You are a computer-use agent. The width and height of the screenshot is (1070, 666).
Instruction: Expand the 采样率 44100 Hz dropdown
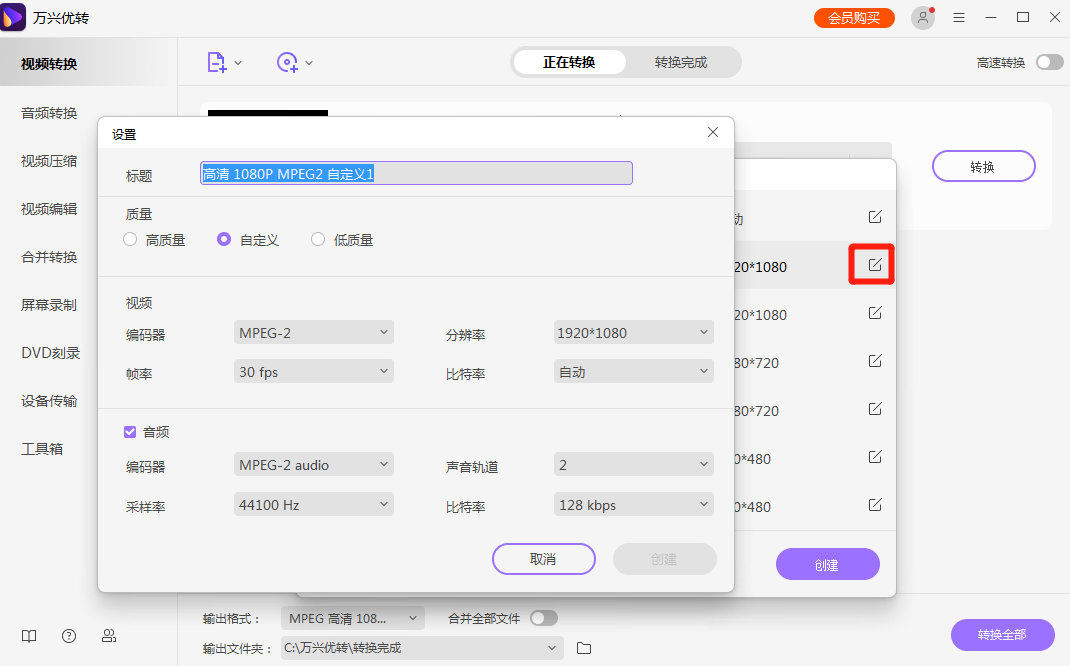313,504
